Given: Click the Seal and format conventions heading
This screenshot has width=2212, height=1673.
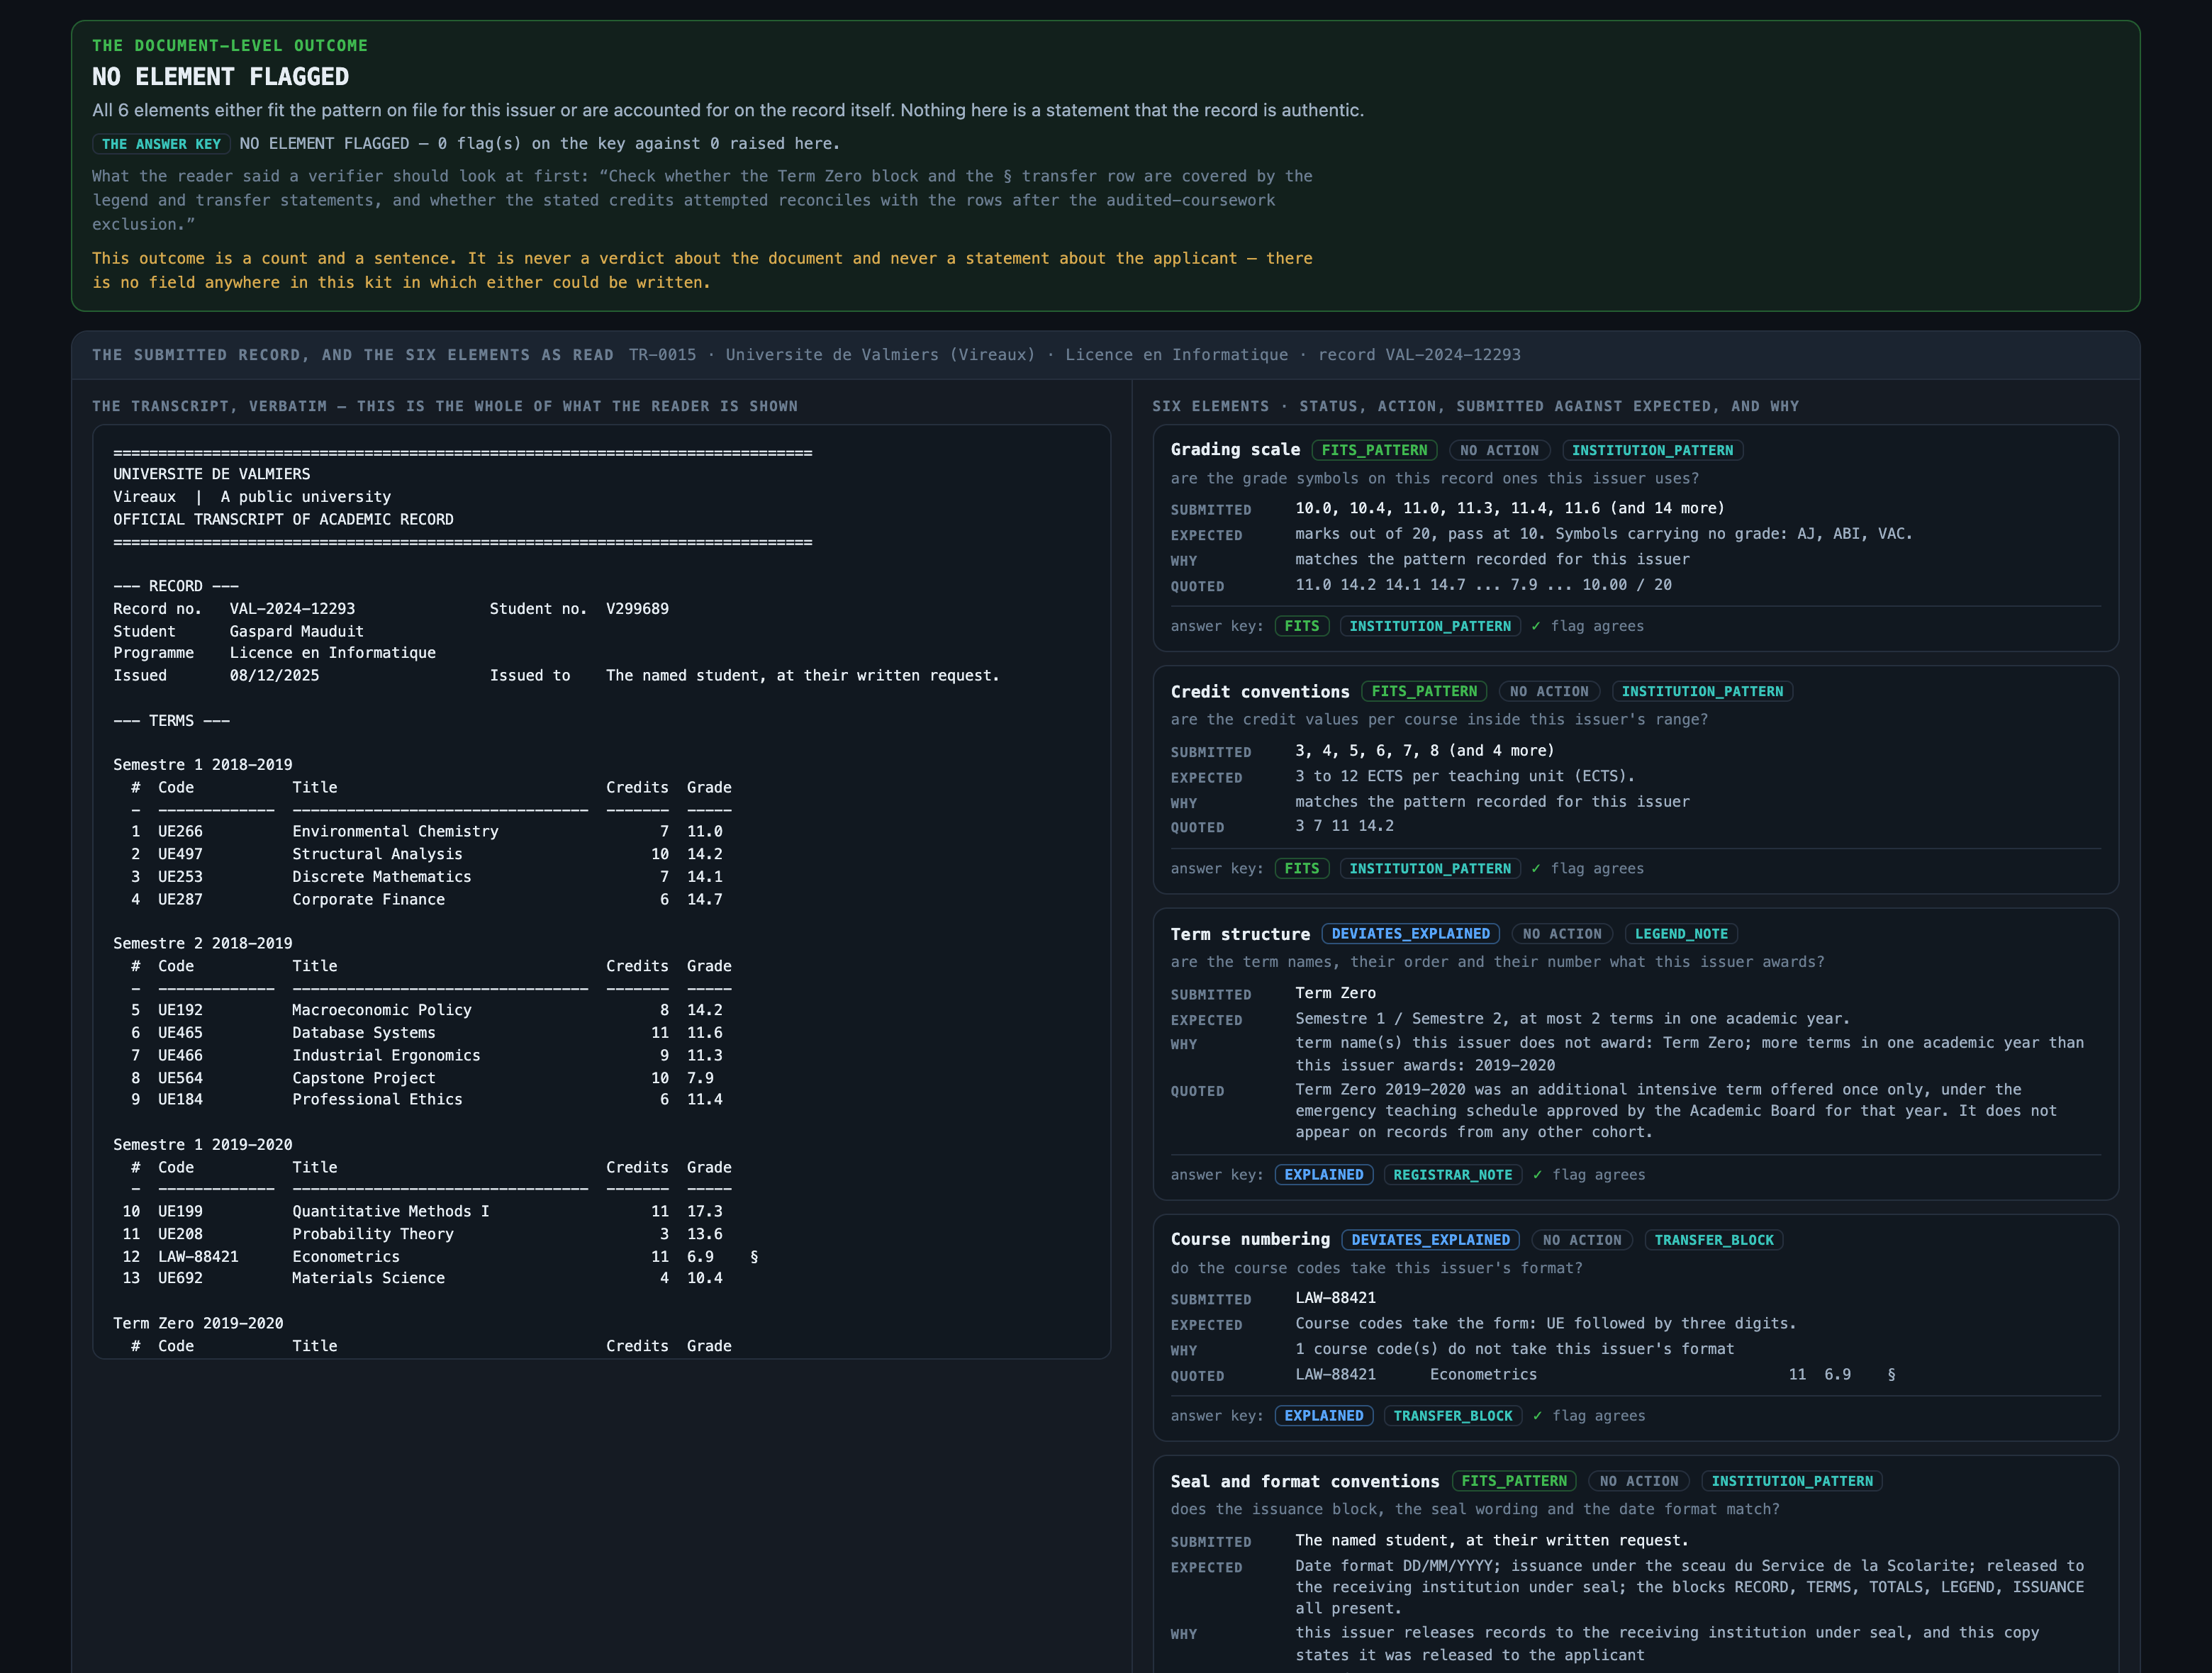Looking at the screenshot, I should coord(1305,1481).
